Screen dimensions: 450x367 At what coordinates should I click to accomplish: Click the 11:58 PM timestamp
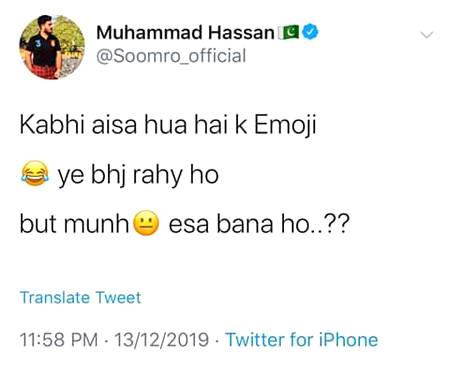tap(59, 340)
